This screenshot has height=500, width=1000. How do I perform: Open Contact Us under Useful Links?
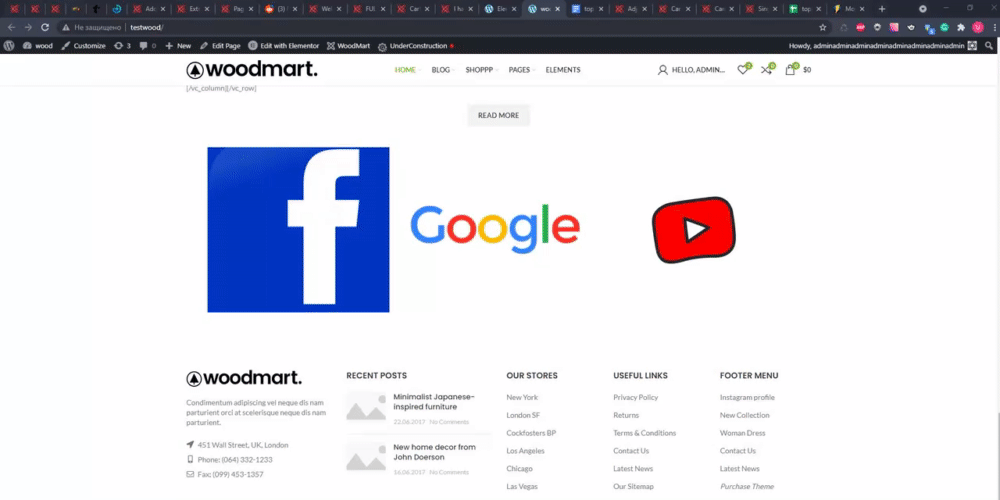coord(631,451)
